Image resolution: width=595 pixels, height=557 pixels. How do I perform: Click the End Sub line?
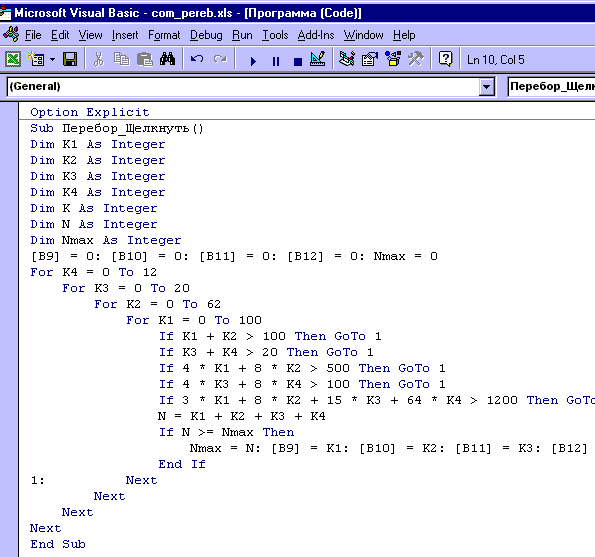coord(58,544)
